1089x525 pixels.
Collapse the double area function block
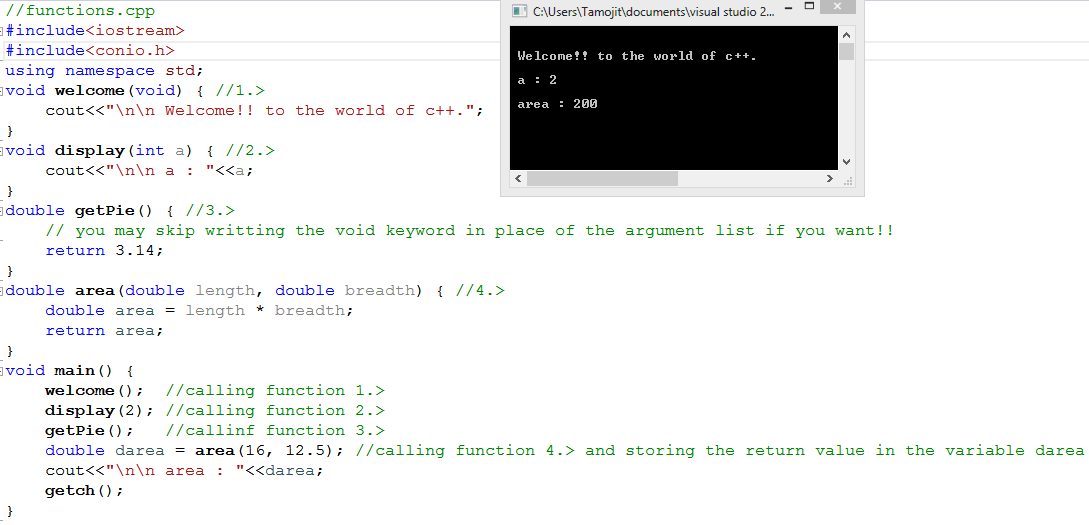point(2,291)
